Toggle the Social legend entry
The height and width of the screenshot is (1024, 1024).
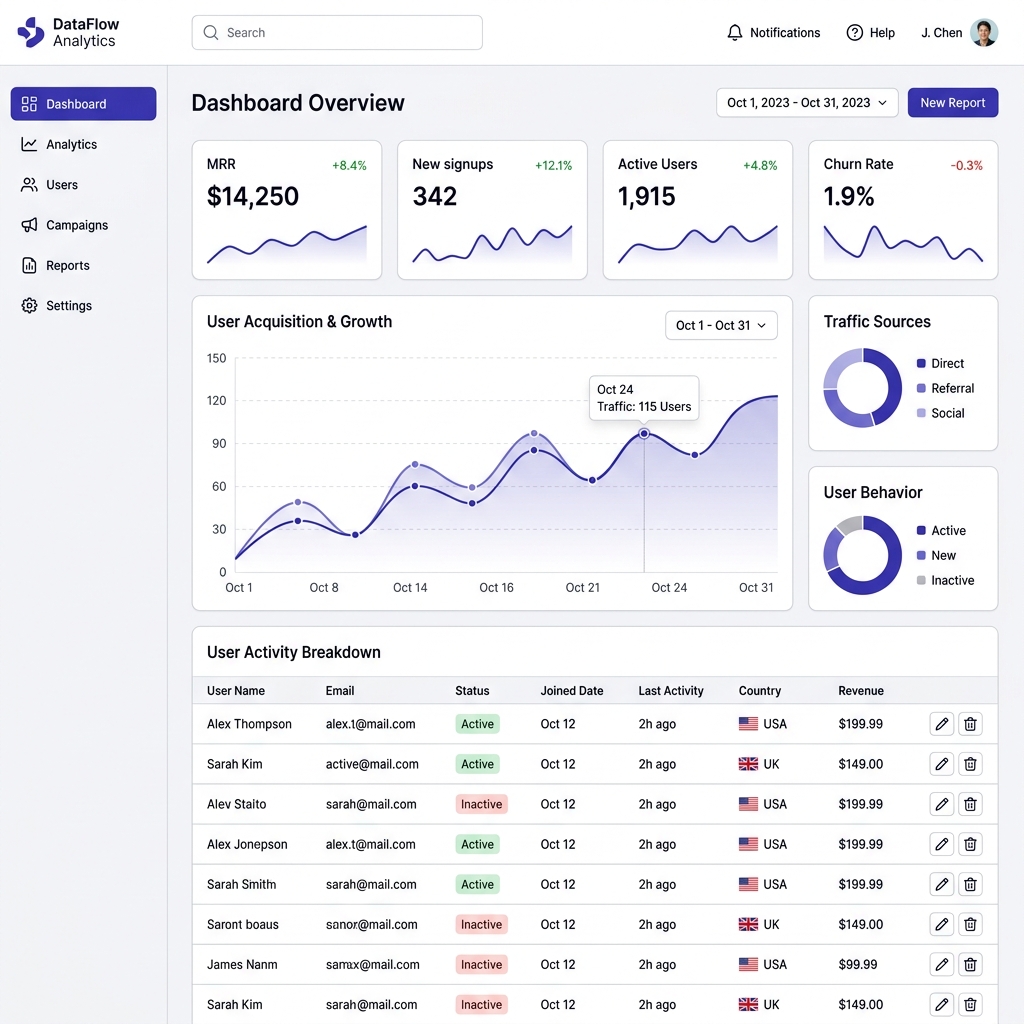point(940,413)
